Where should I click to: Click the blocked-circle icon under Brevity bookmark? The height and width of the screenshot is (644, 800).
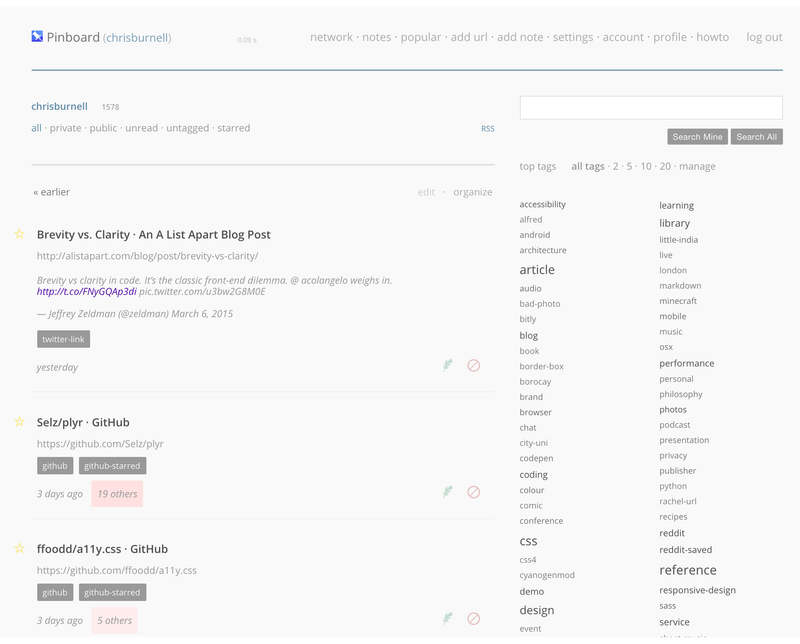(474, 367)
